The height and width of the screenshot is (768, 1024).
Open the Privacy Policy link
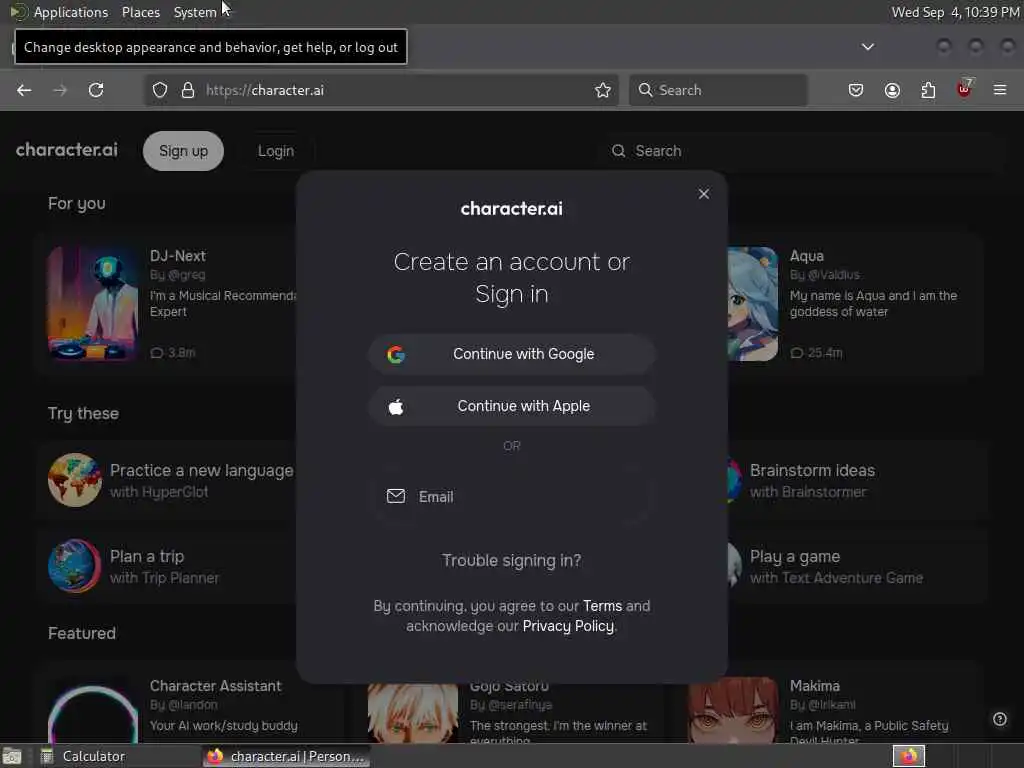568,626
